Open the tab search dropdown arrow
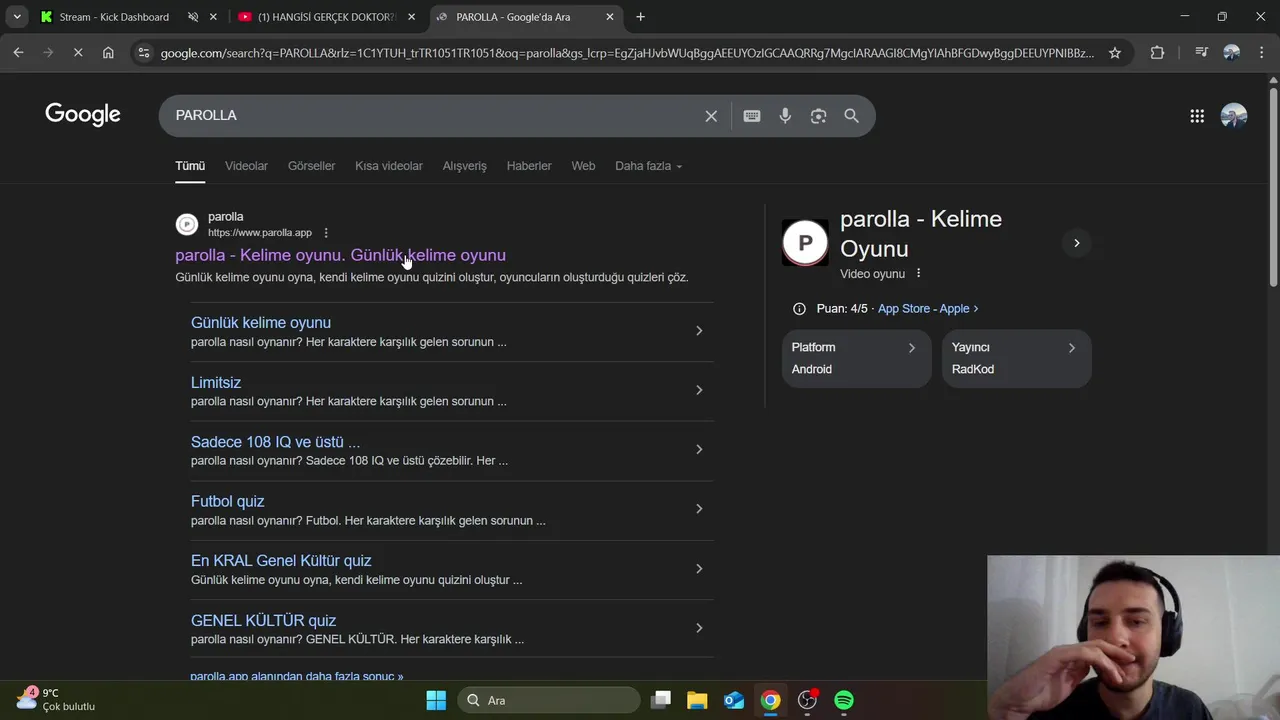The width and height of the screenshot is (1280, 720). [17, 17]
